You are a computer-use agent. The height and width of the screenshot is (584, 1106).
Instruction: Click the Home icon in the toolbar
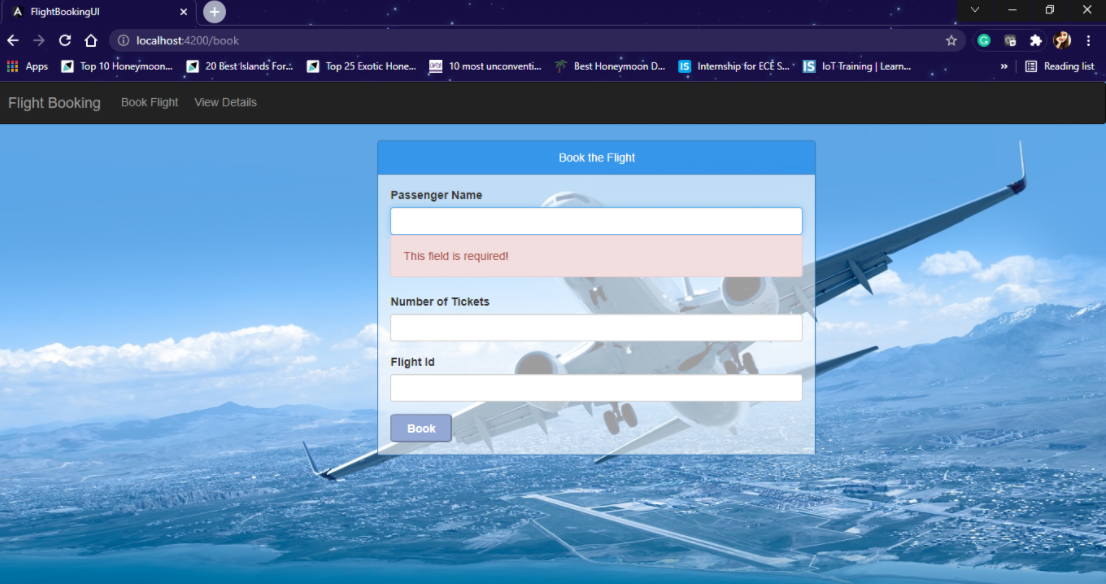90,42
